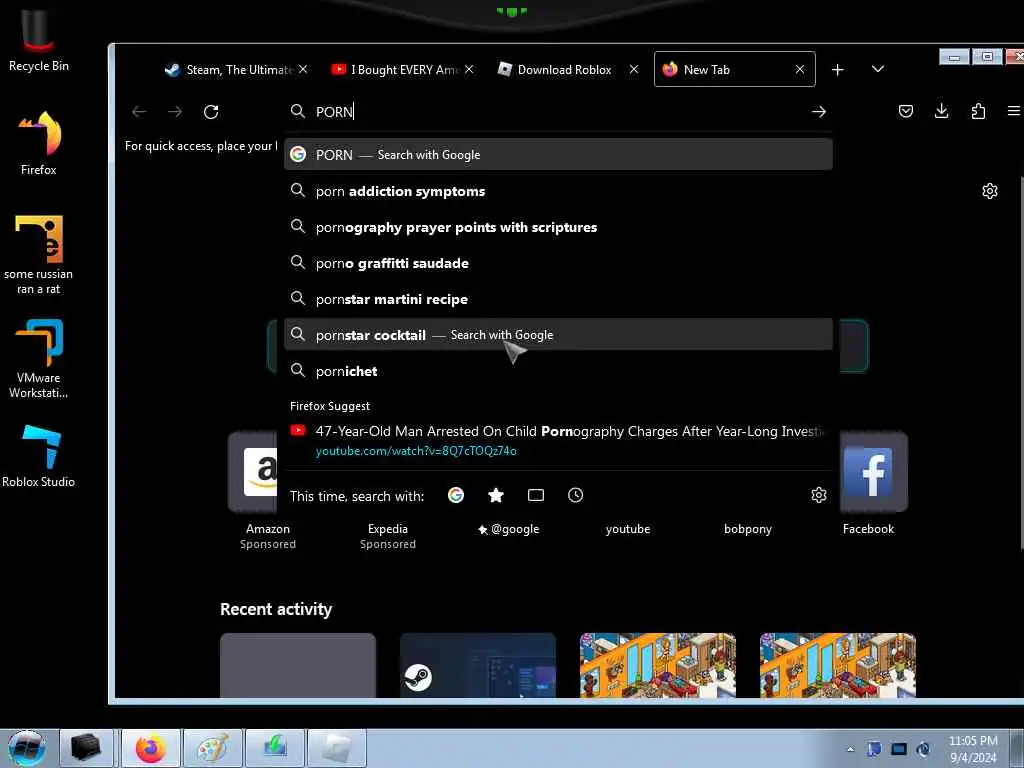The width and height of the screenshot is (1024, 768).
Task: Select the 'pornichet' suggestion
Action: (x=558, y=370)
